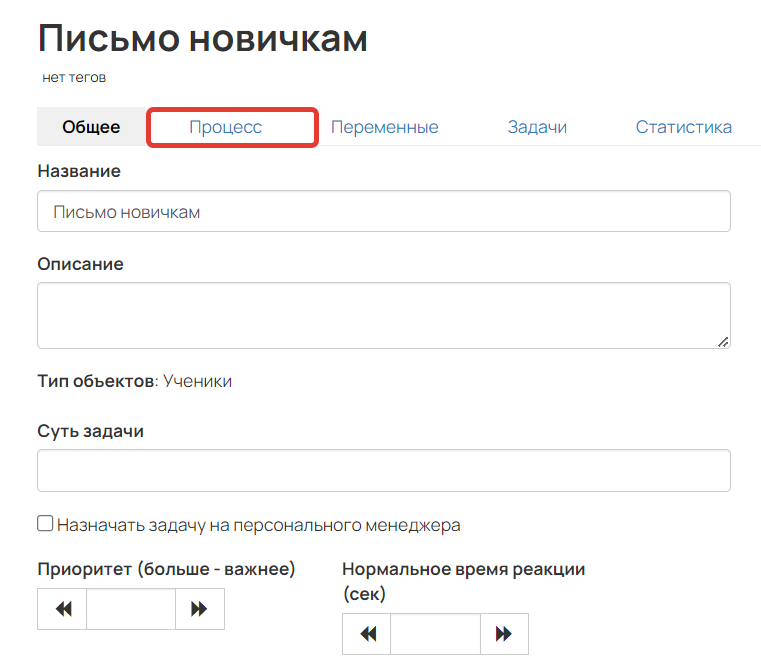Viewport: 761px width, 668px height.
Task: Focus the Название input field
Action: 384,211
